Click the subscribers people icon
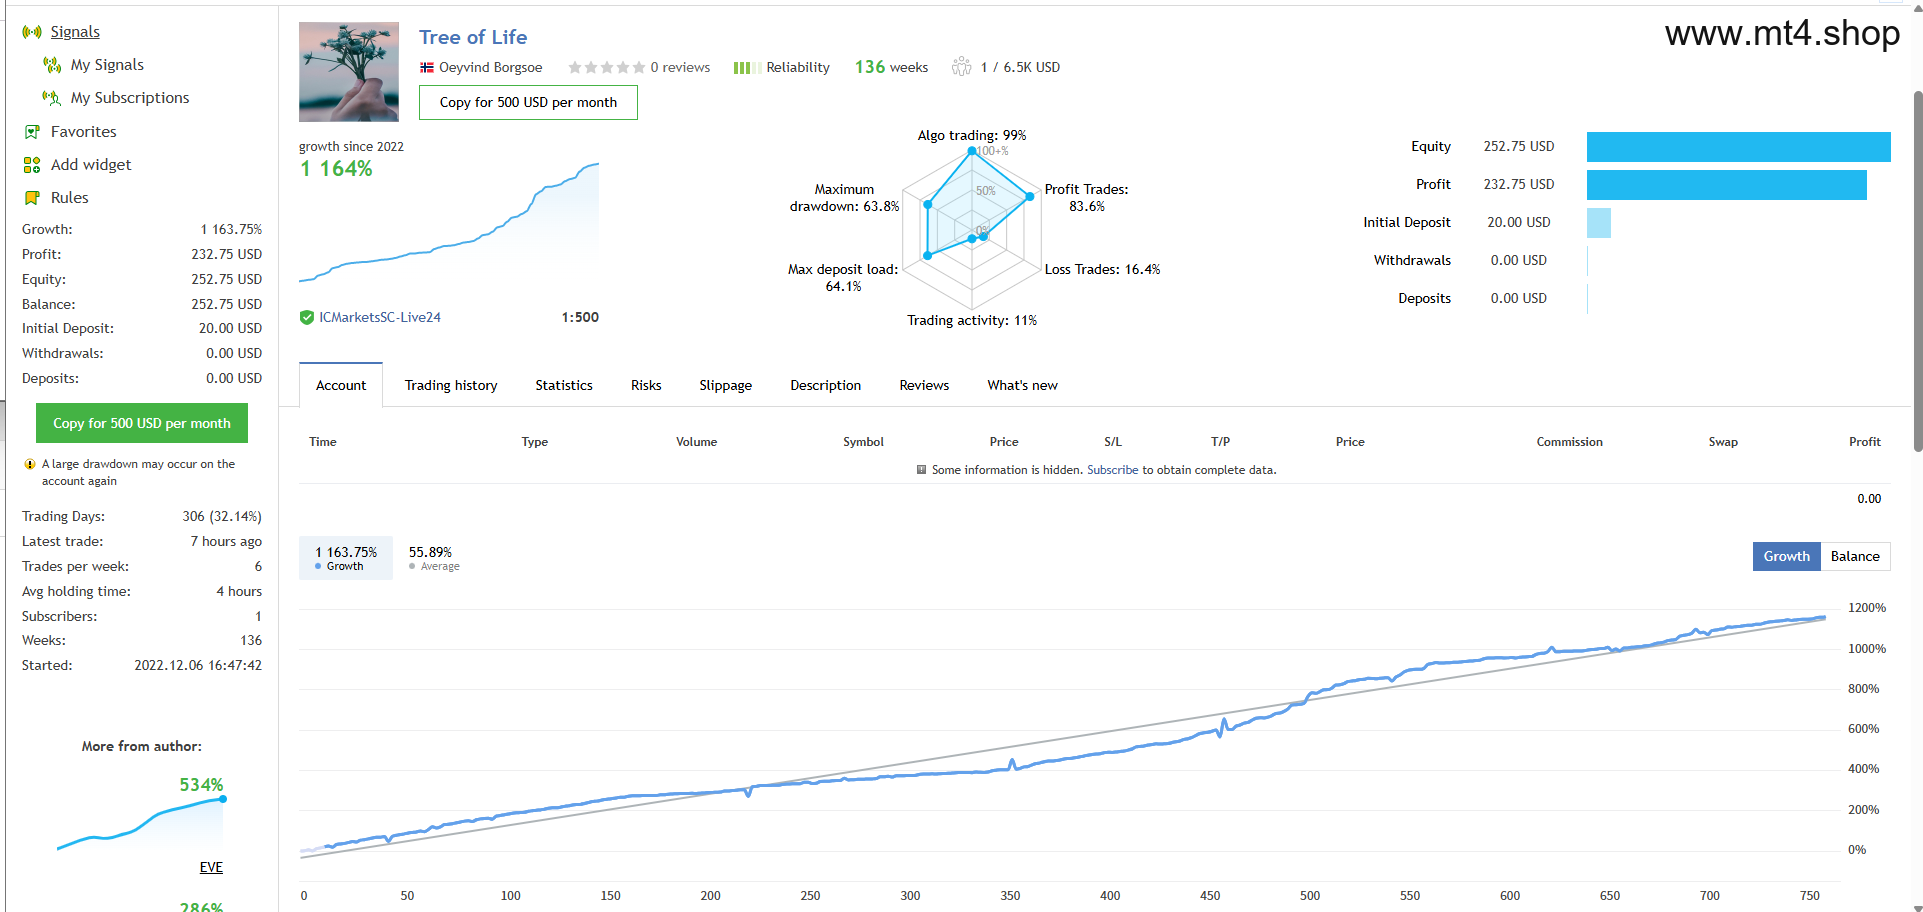 pyautogui.click(x=961, y=67)
